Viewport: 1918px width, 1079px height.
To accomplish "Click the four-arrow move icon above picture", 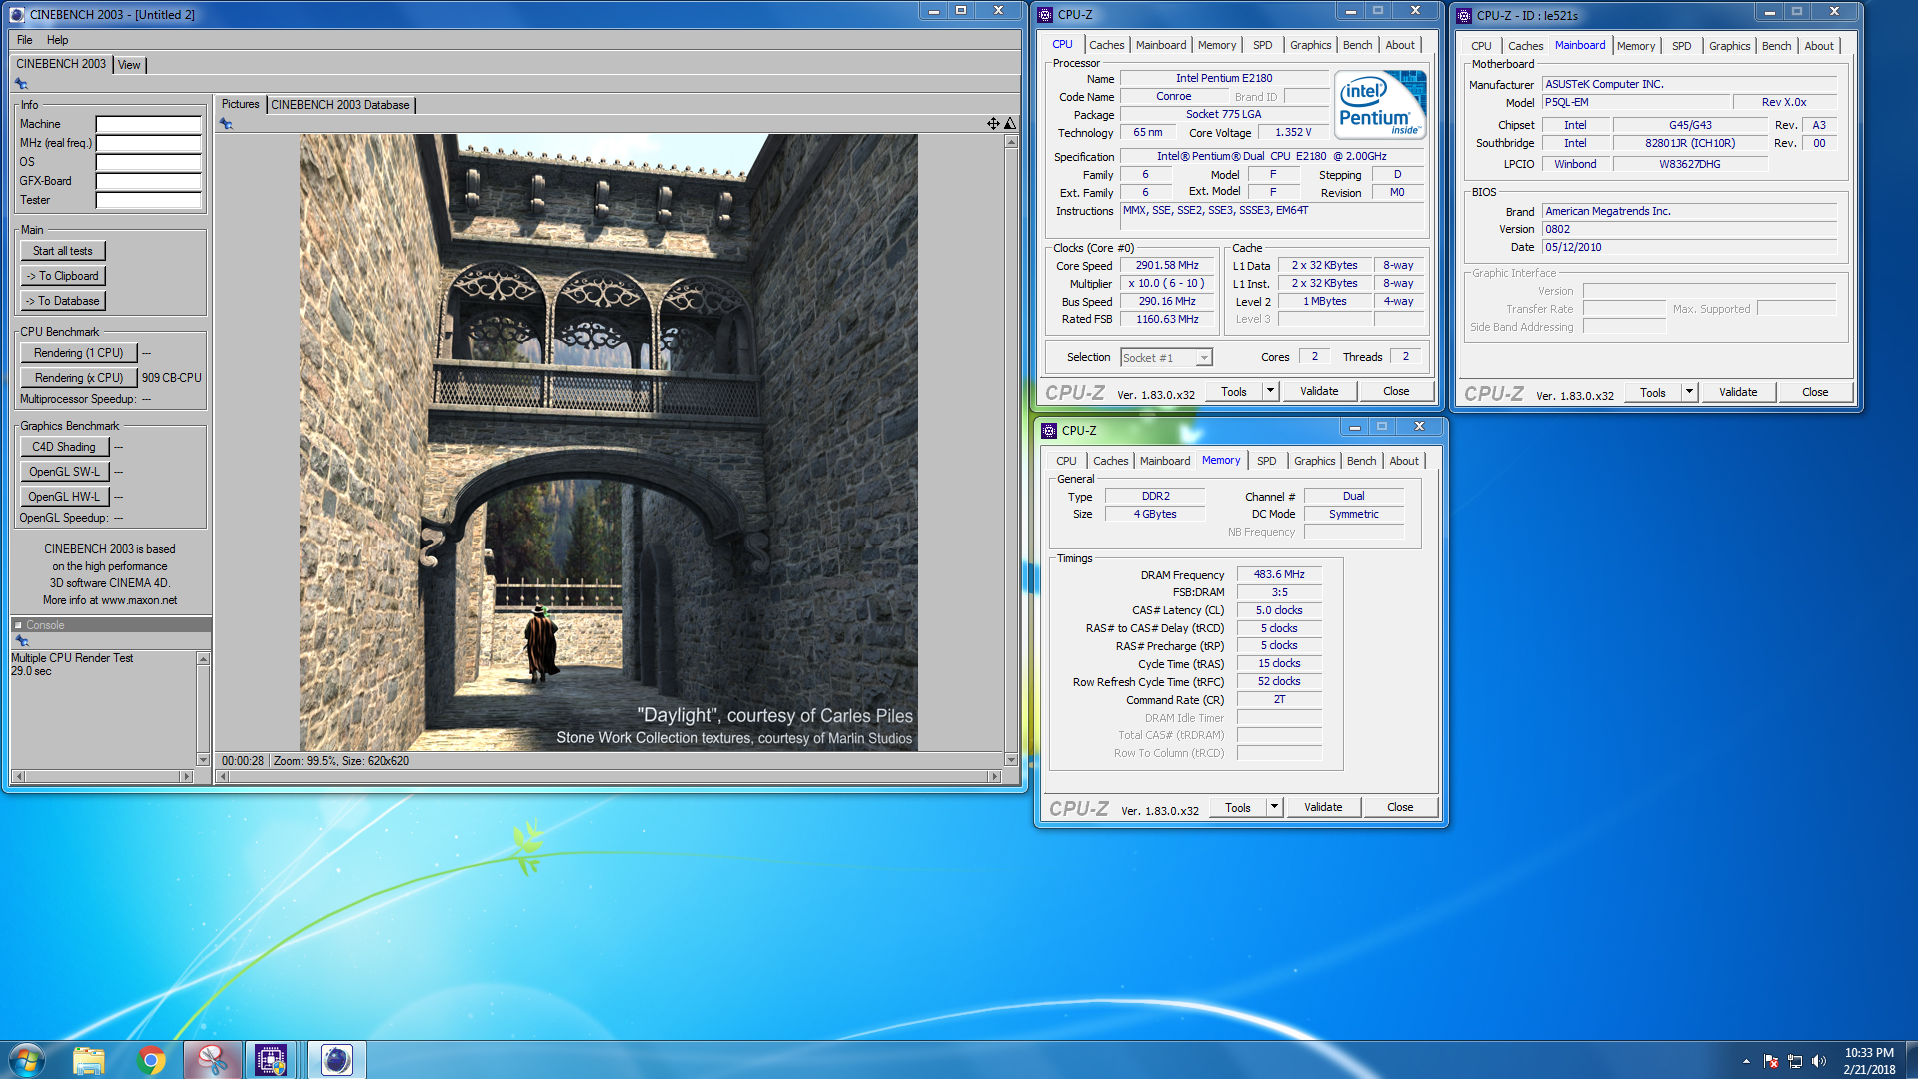I will 993,124.
